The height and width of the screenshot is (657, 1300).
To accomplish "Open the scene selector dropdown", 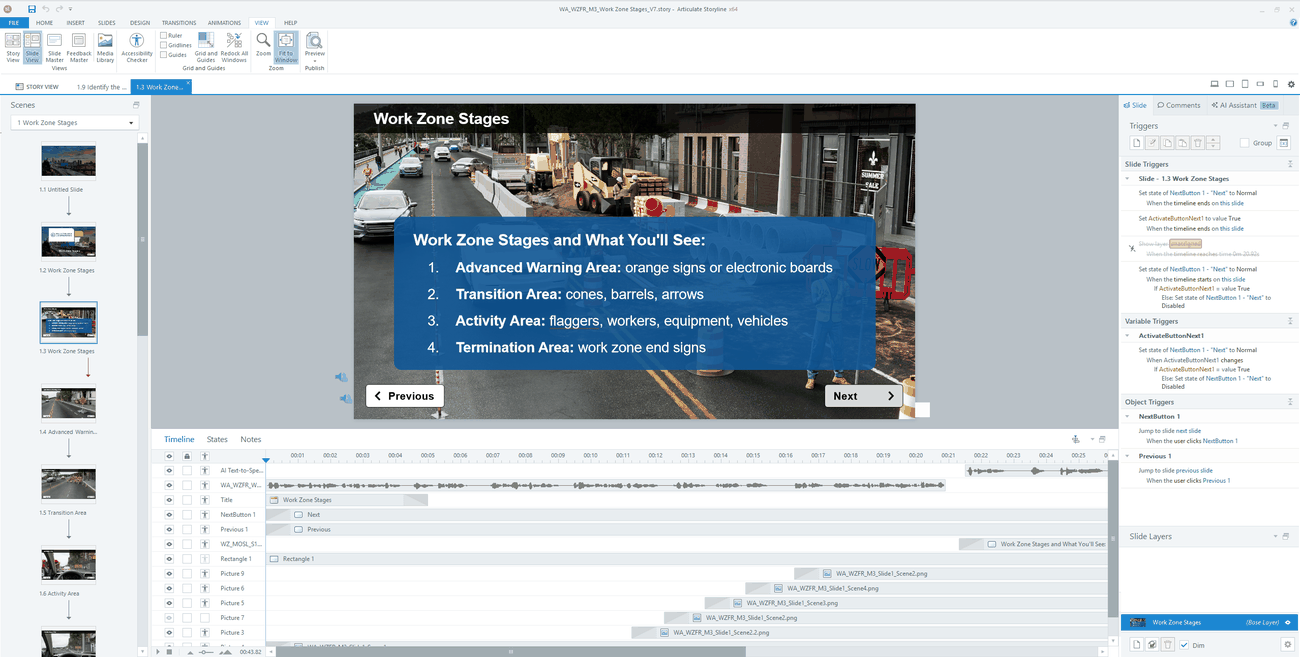I will [x=74, y=123].
